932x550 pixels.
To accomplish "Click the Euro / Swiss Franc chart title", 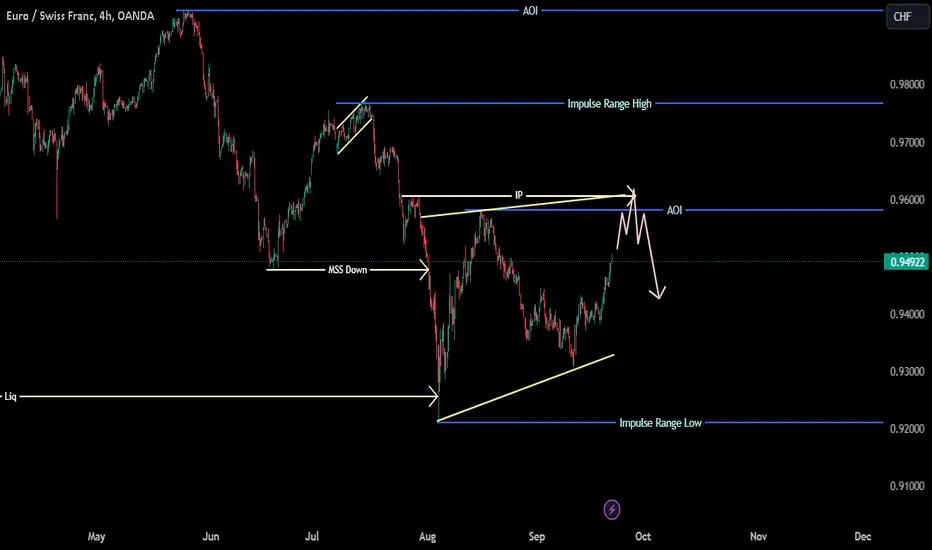I will click(80, 16).
